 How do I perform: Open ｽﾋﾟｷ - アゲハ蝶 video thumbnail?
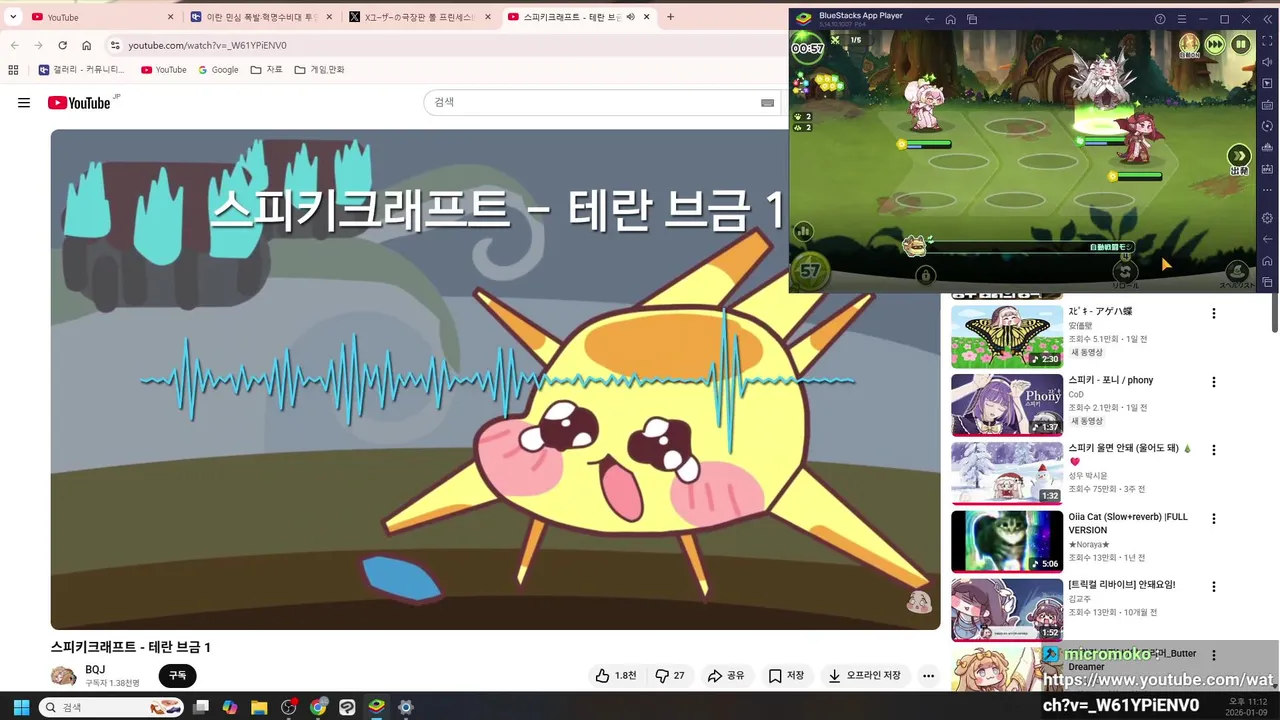tap(1007, 337)
